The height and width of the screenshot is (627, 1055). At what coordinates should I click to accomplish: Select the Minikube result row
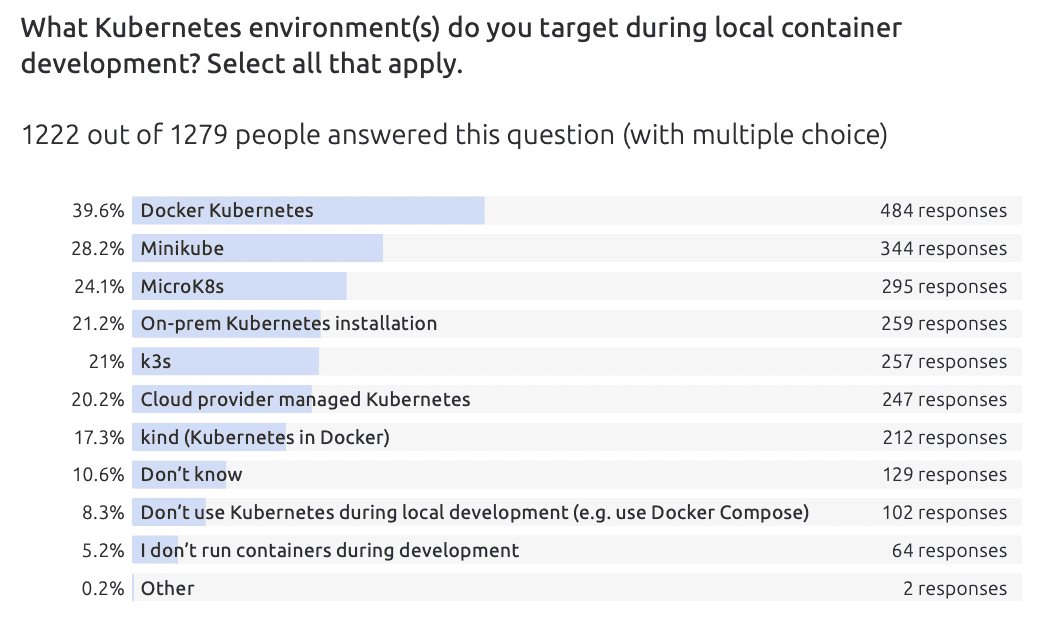[x=577, y=248]
